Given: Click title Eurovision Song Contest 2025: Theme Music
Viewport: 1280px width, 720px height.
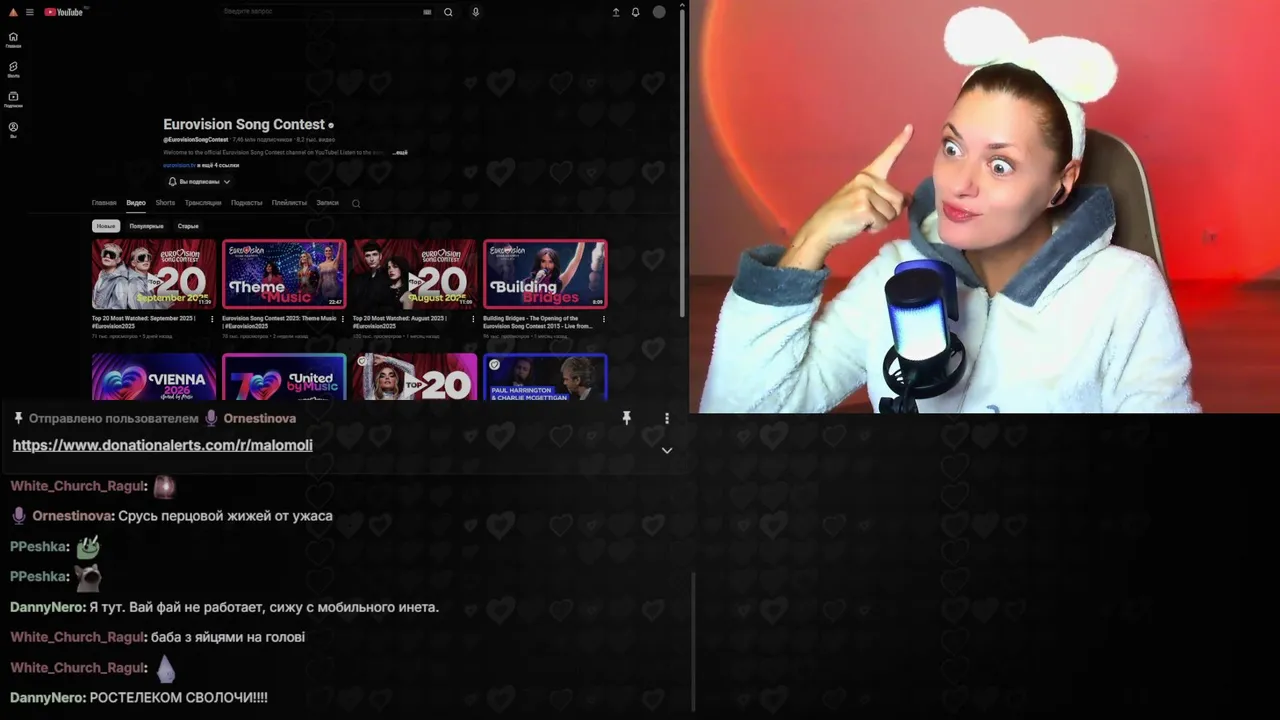Looking at the screenshot, I should click(279, 322).
